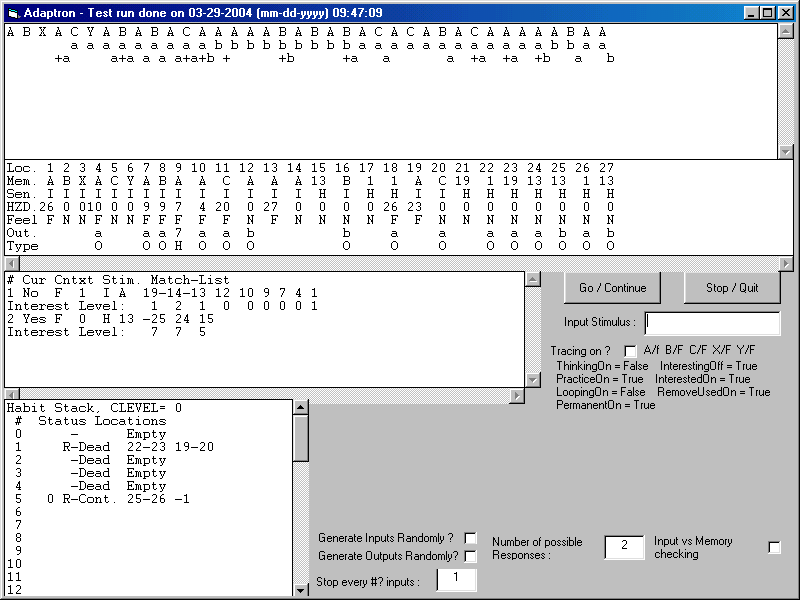Click PermanentOn = True status text
This screenshot has height=600, width=800.
[606, 405]
